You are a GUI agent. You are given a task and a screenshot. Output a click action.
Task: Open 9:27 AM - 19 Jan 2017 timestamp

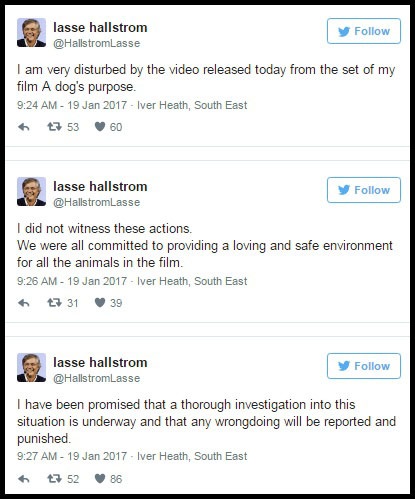point(72,456)
